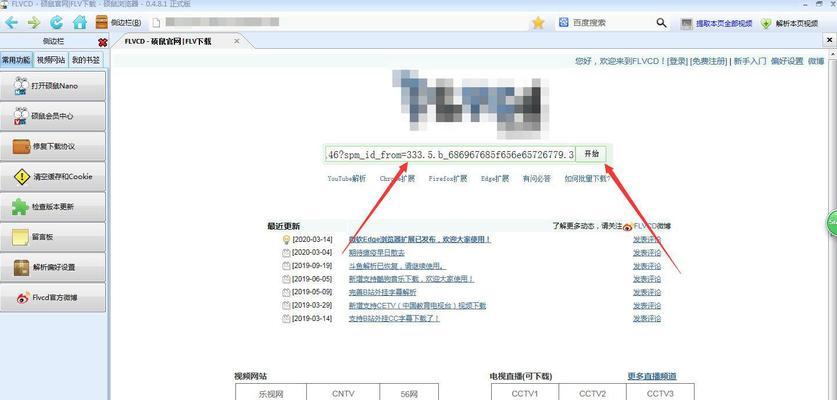The width and height of the screenshot is (837, 400).
Task: Switch to the 视频网站 sidebar tab
Action: click(x=51, y=60)
